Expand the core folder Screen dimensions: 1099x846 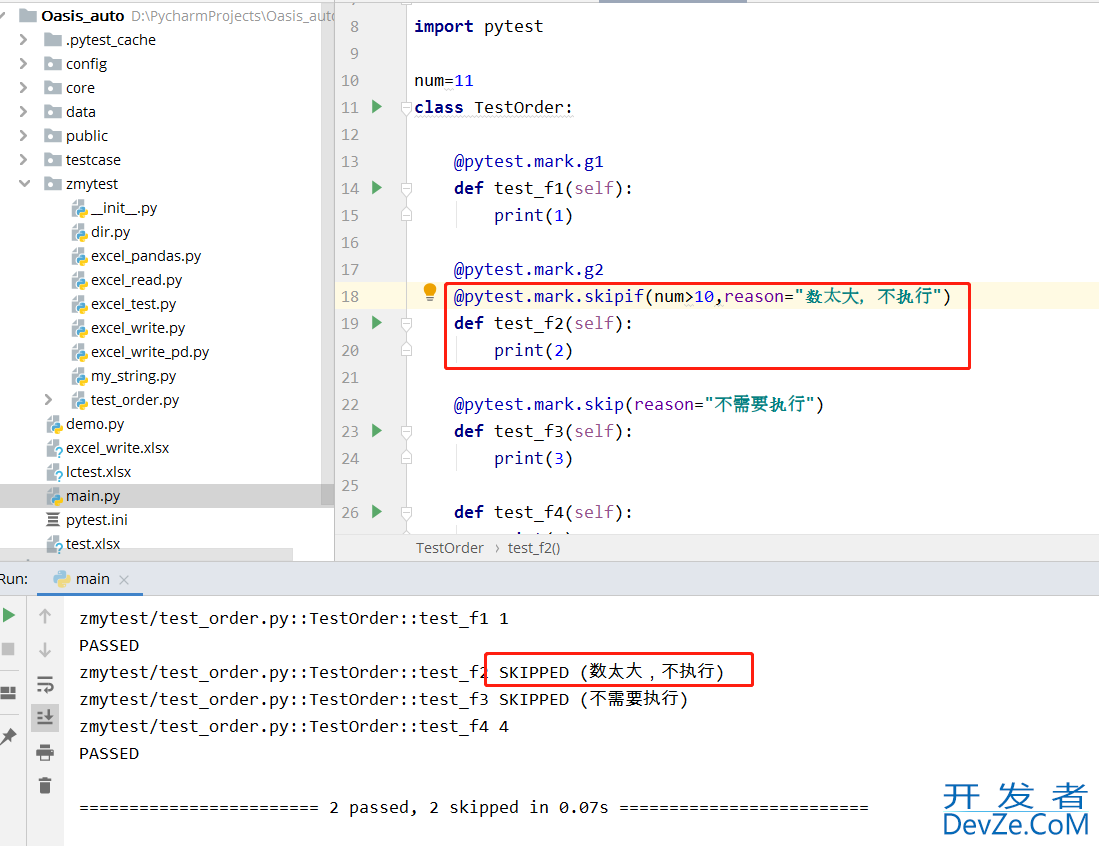24,88
